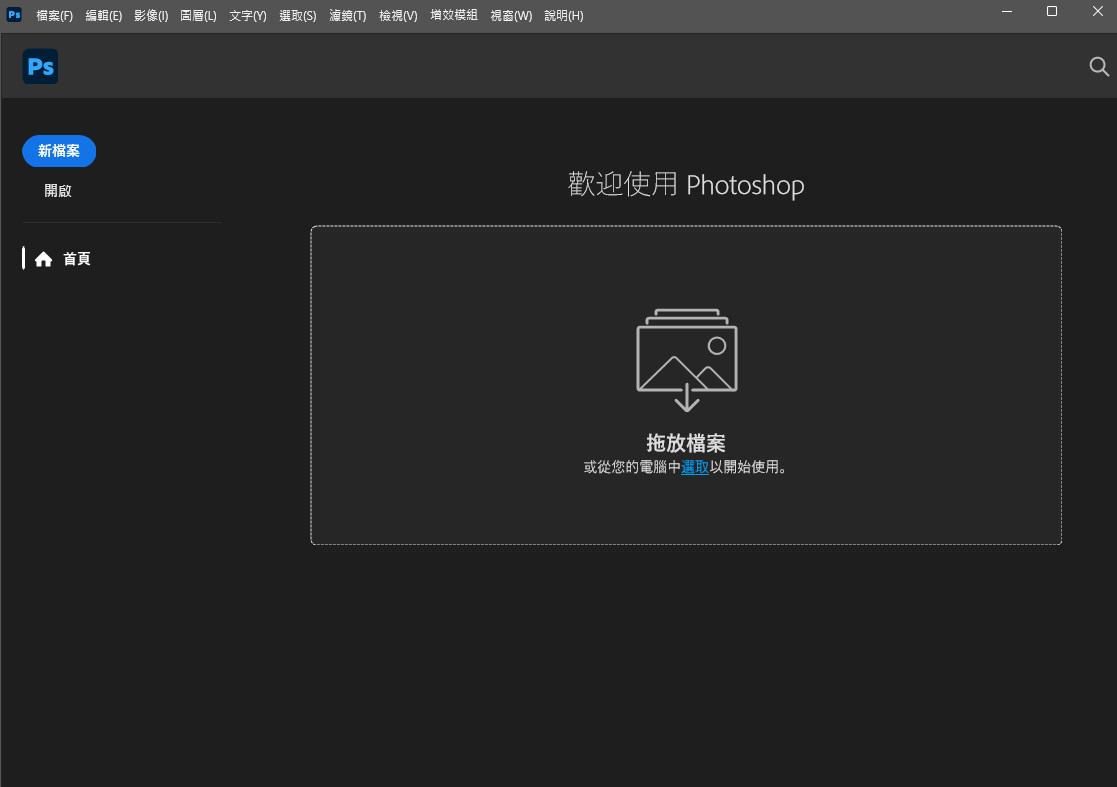
Task: Click the 歡迎使用 Photoshop title
Action: tap(686, 185)
